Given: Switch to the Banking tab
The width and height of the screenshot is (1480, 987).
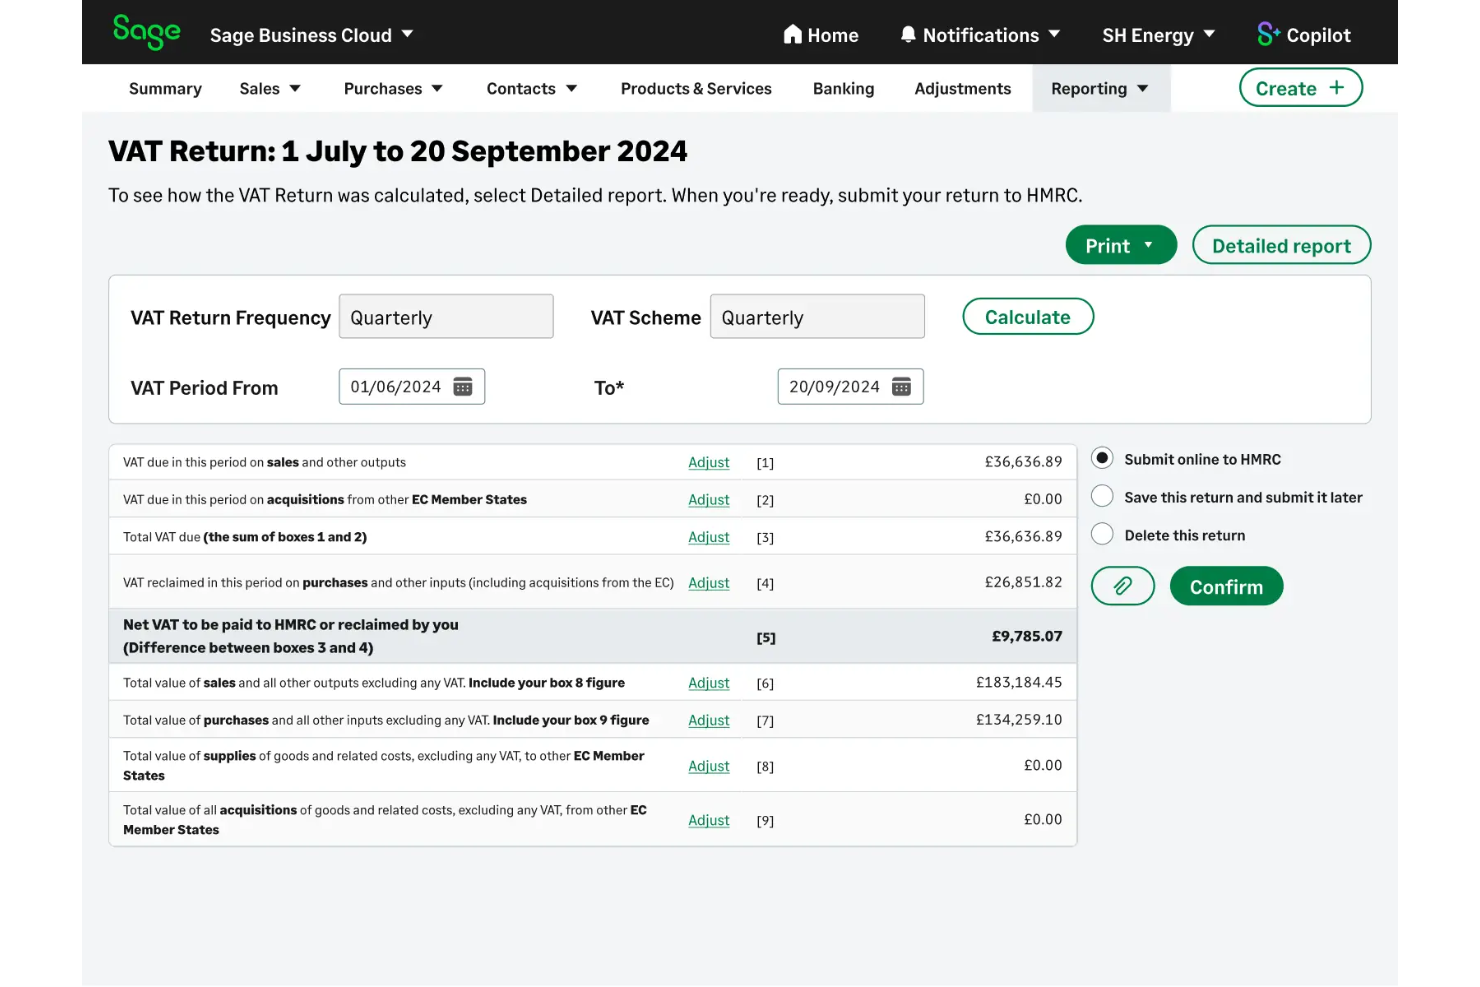Looking at the screenshot, I should tap(843, 89).
